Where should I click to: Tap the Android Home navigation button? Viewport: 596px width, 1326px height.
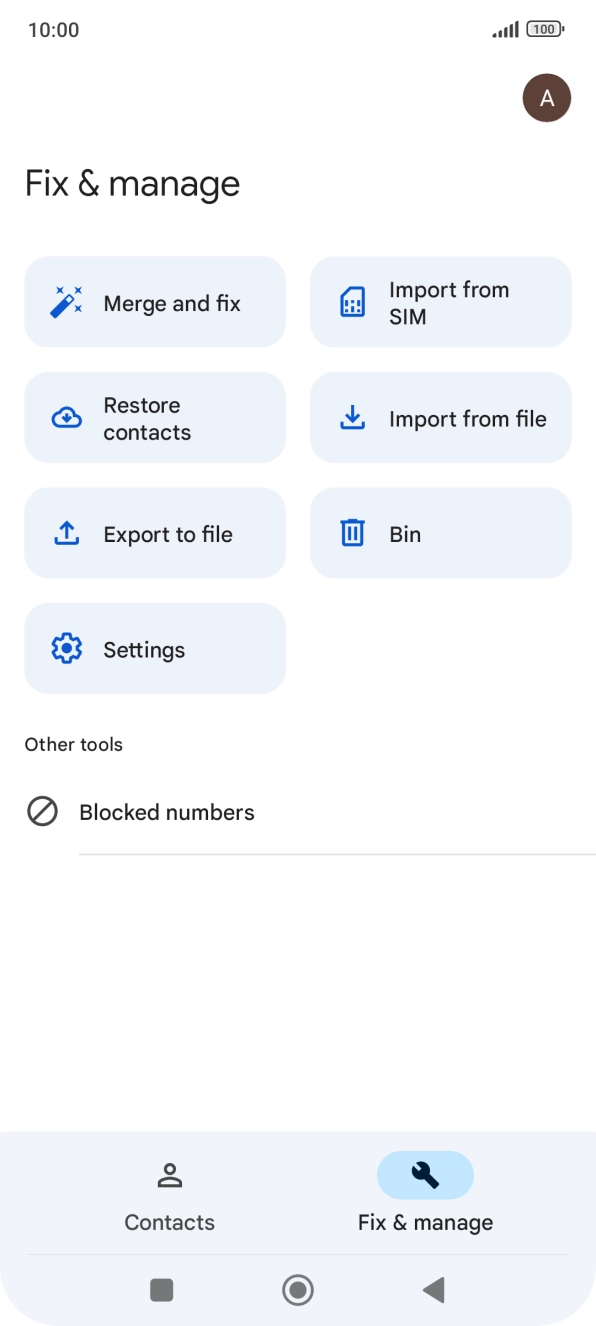pyautogui.click(x=298, y=1290)
